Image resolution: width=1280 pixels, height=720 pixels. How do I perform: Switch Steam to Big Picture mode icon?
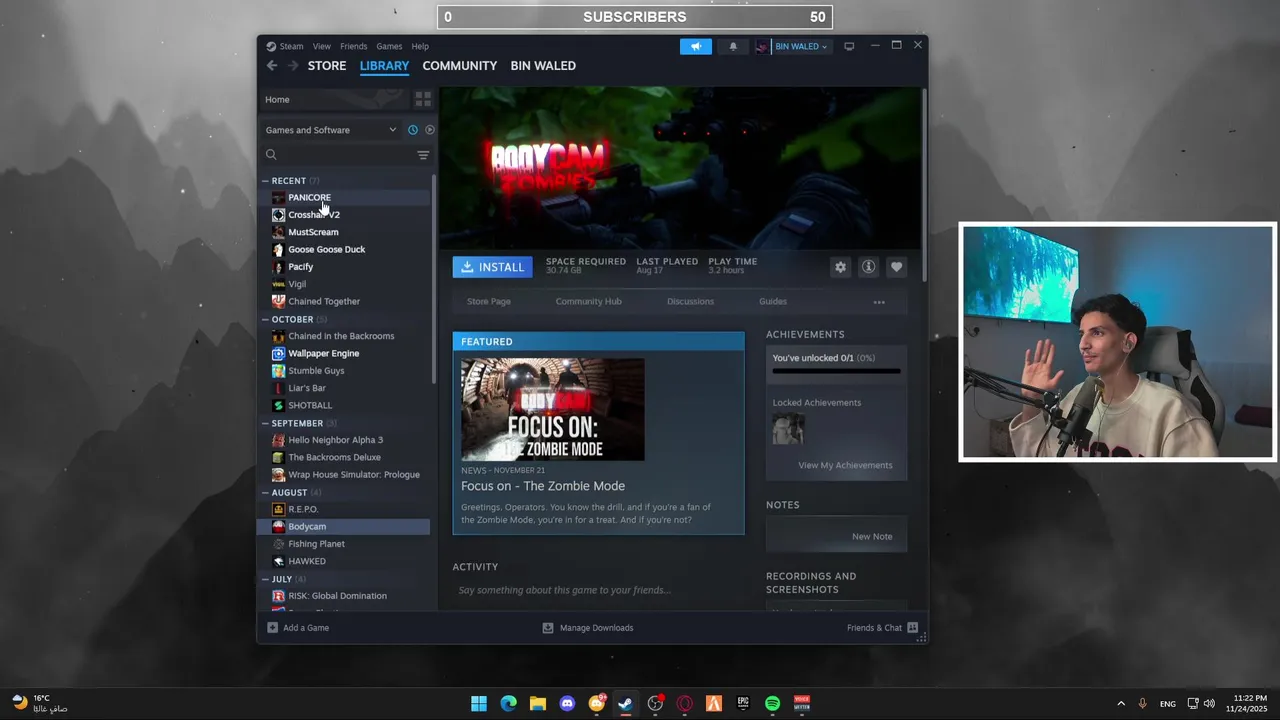[849, 46]
